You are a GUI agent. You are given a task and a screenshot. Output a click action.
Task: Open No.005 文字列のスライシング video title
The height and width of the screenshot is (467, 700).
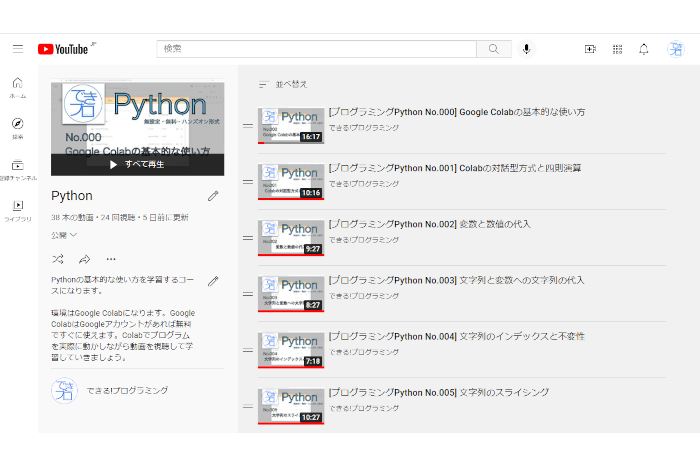[x=439, y=392]
